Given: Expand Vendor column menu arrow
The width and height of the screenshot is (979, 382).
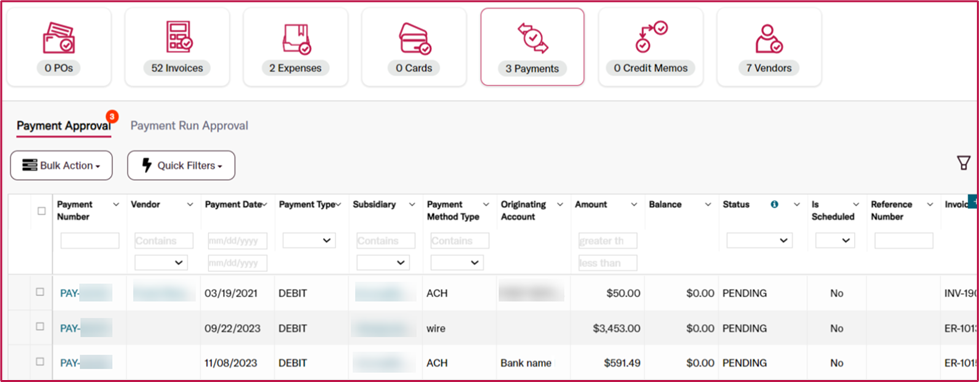Looking at the screenshot, I should click(x=190, y=205).
